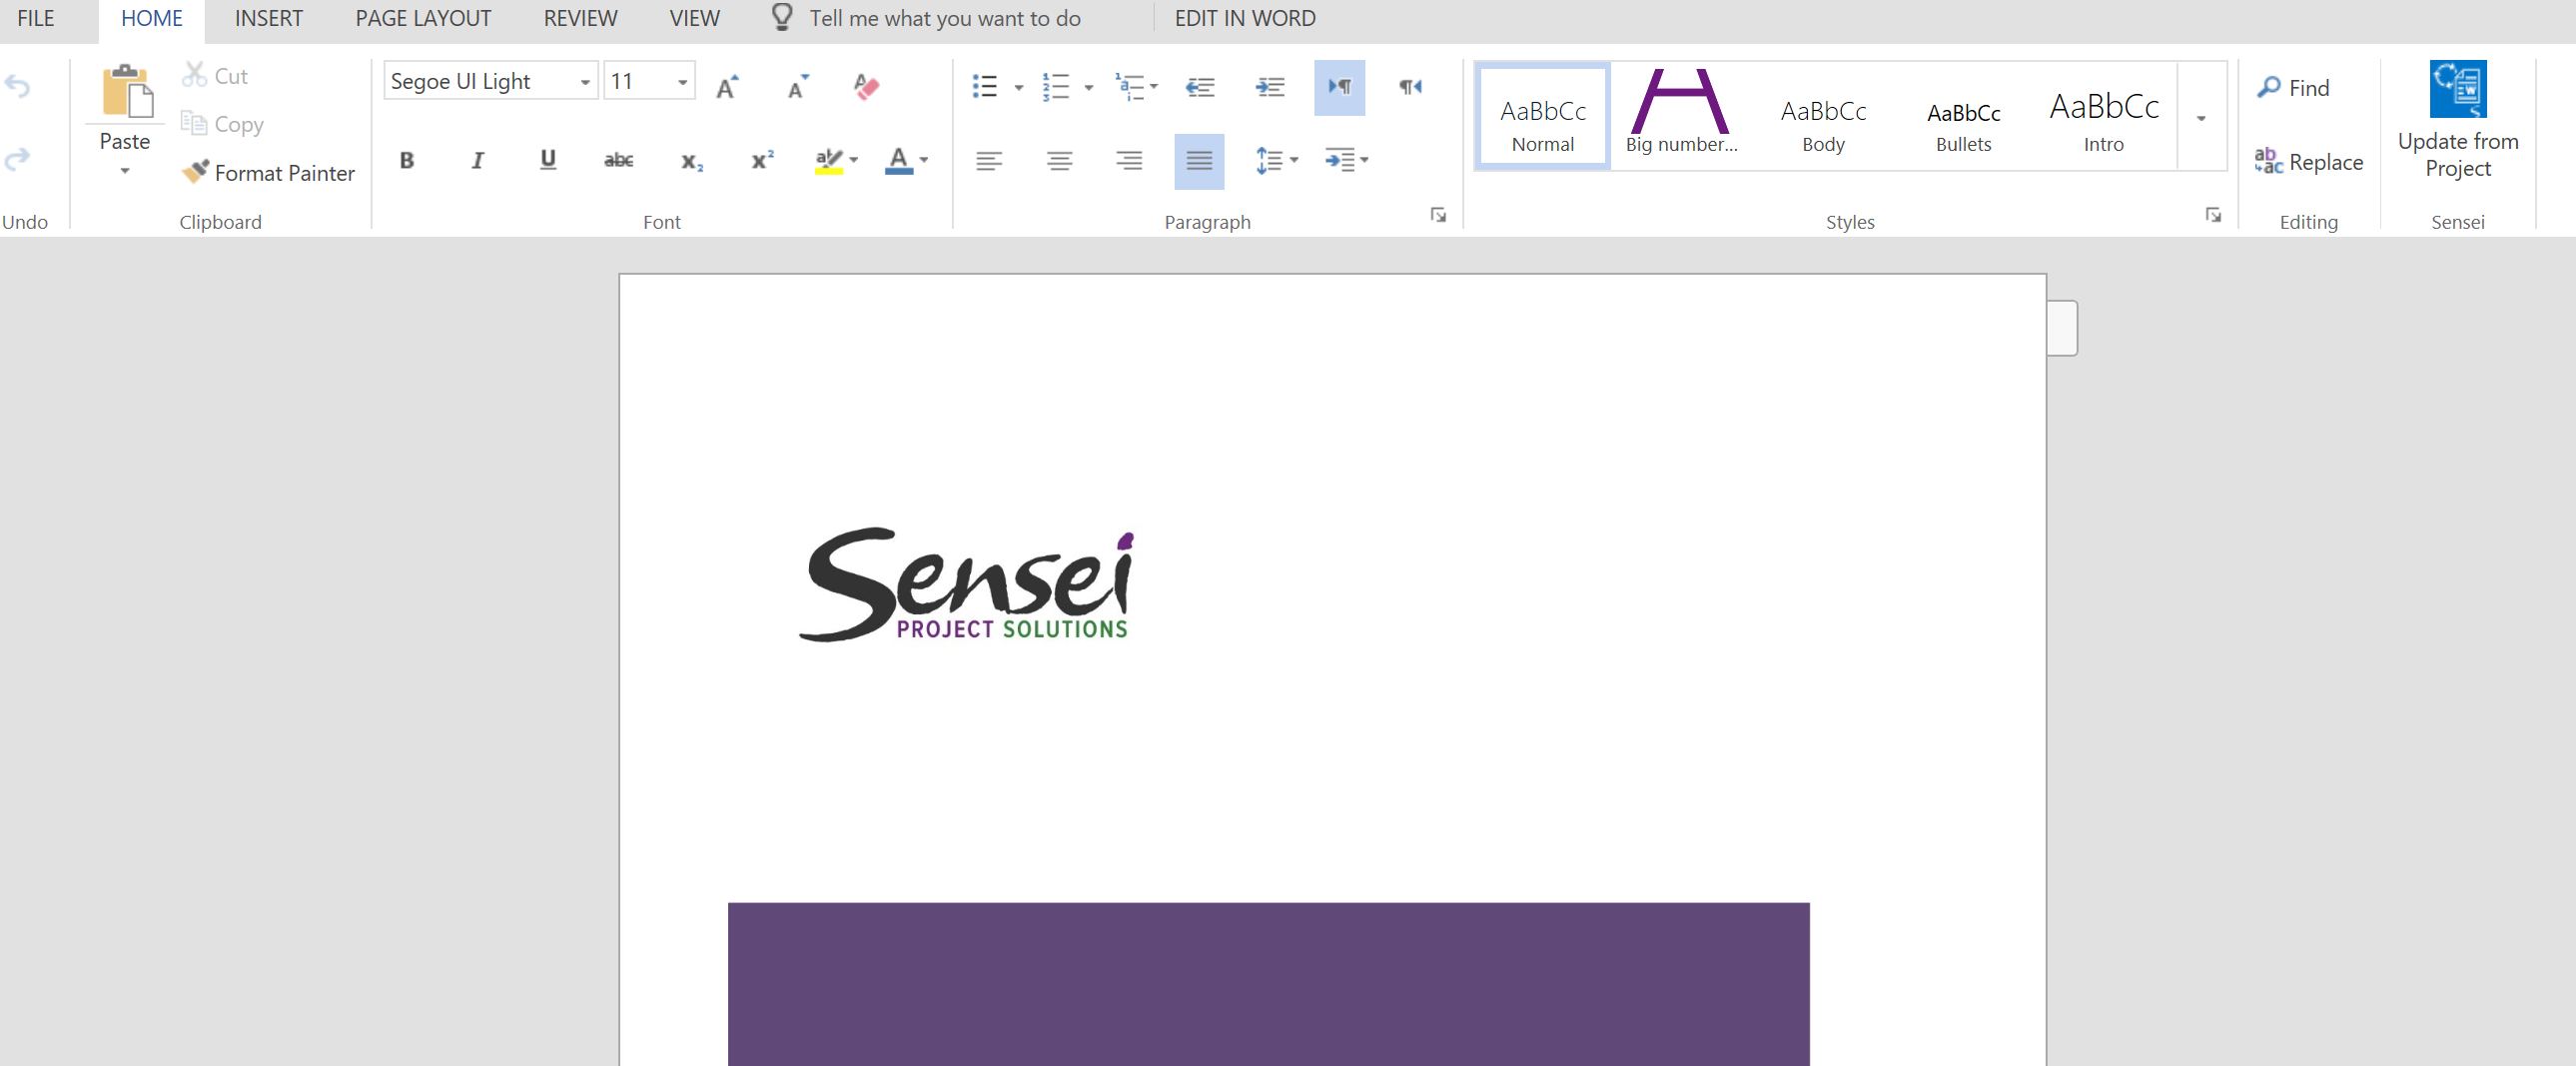2576x1066 pixels.
Task: Shrink font size with smaller A icon
Action: pos(798,86)
